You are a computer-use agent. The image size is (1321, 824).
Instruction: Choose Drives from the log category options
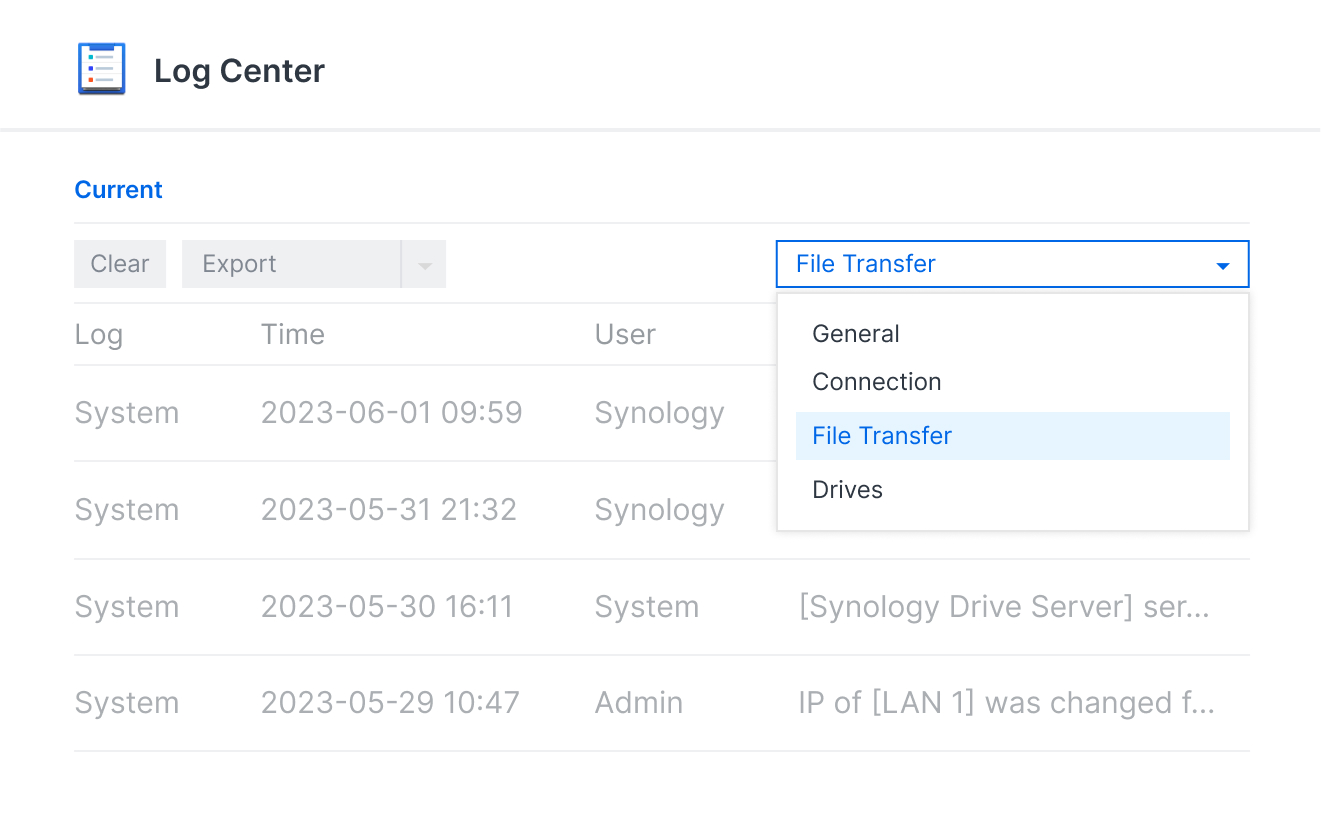[x=847, y=489]
